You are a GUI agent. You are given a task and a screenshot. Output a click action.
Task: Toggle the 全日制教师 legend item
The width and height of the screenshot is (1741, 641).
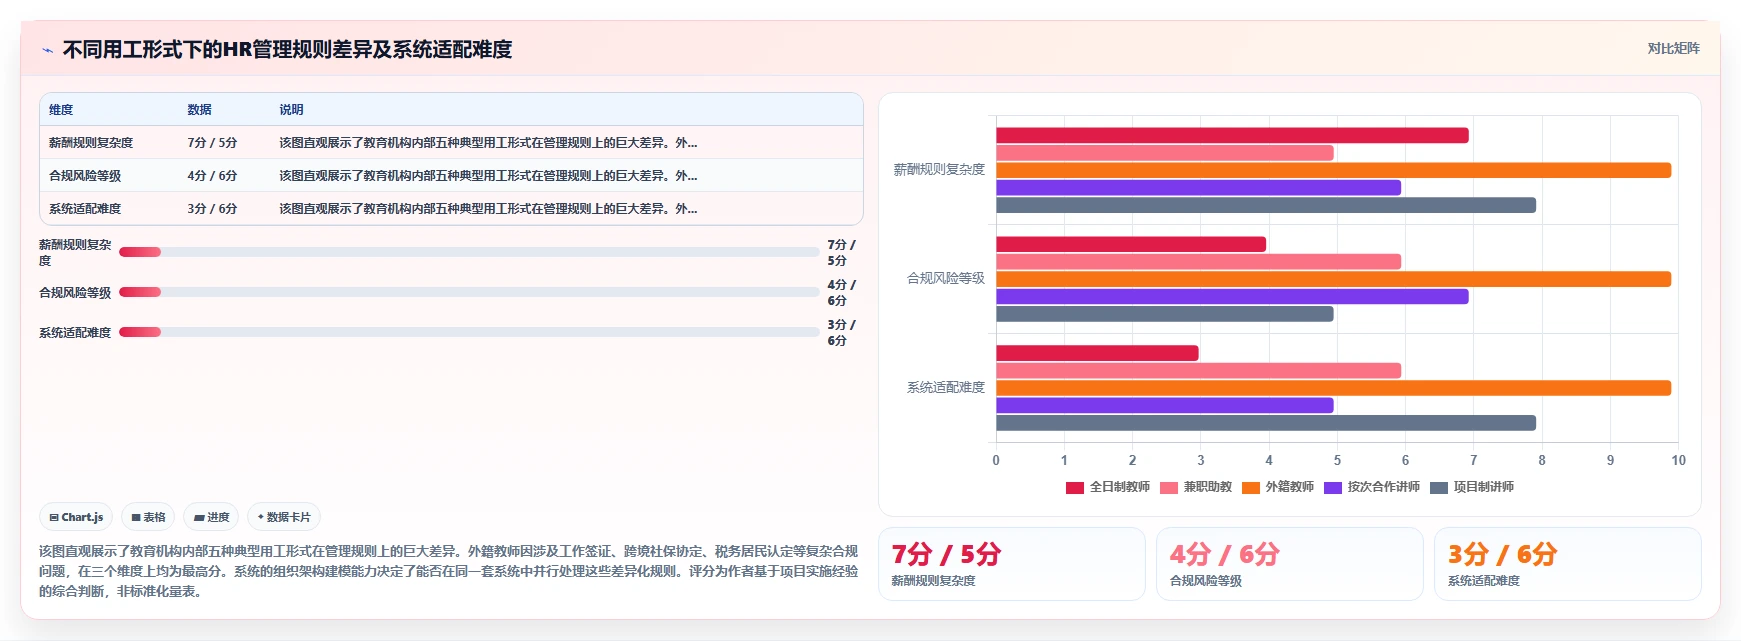coord(1108,487)
